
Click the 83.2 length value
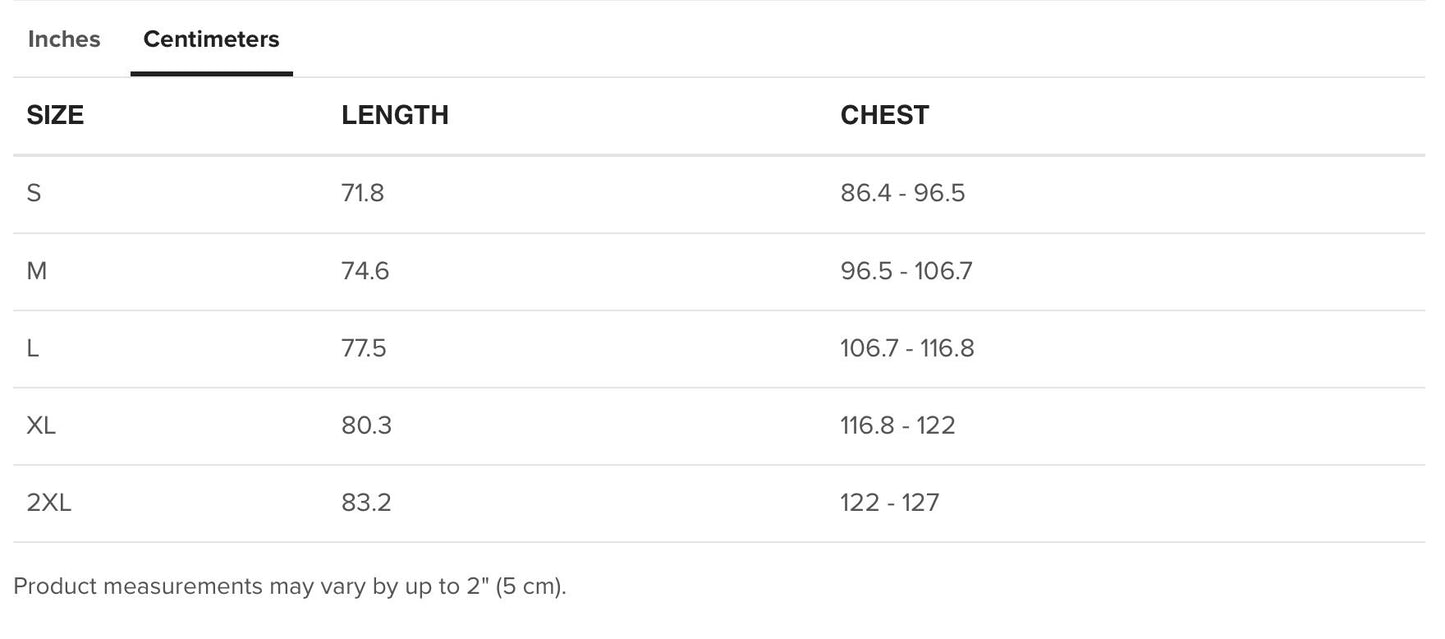point(366,502)
